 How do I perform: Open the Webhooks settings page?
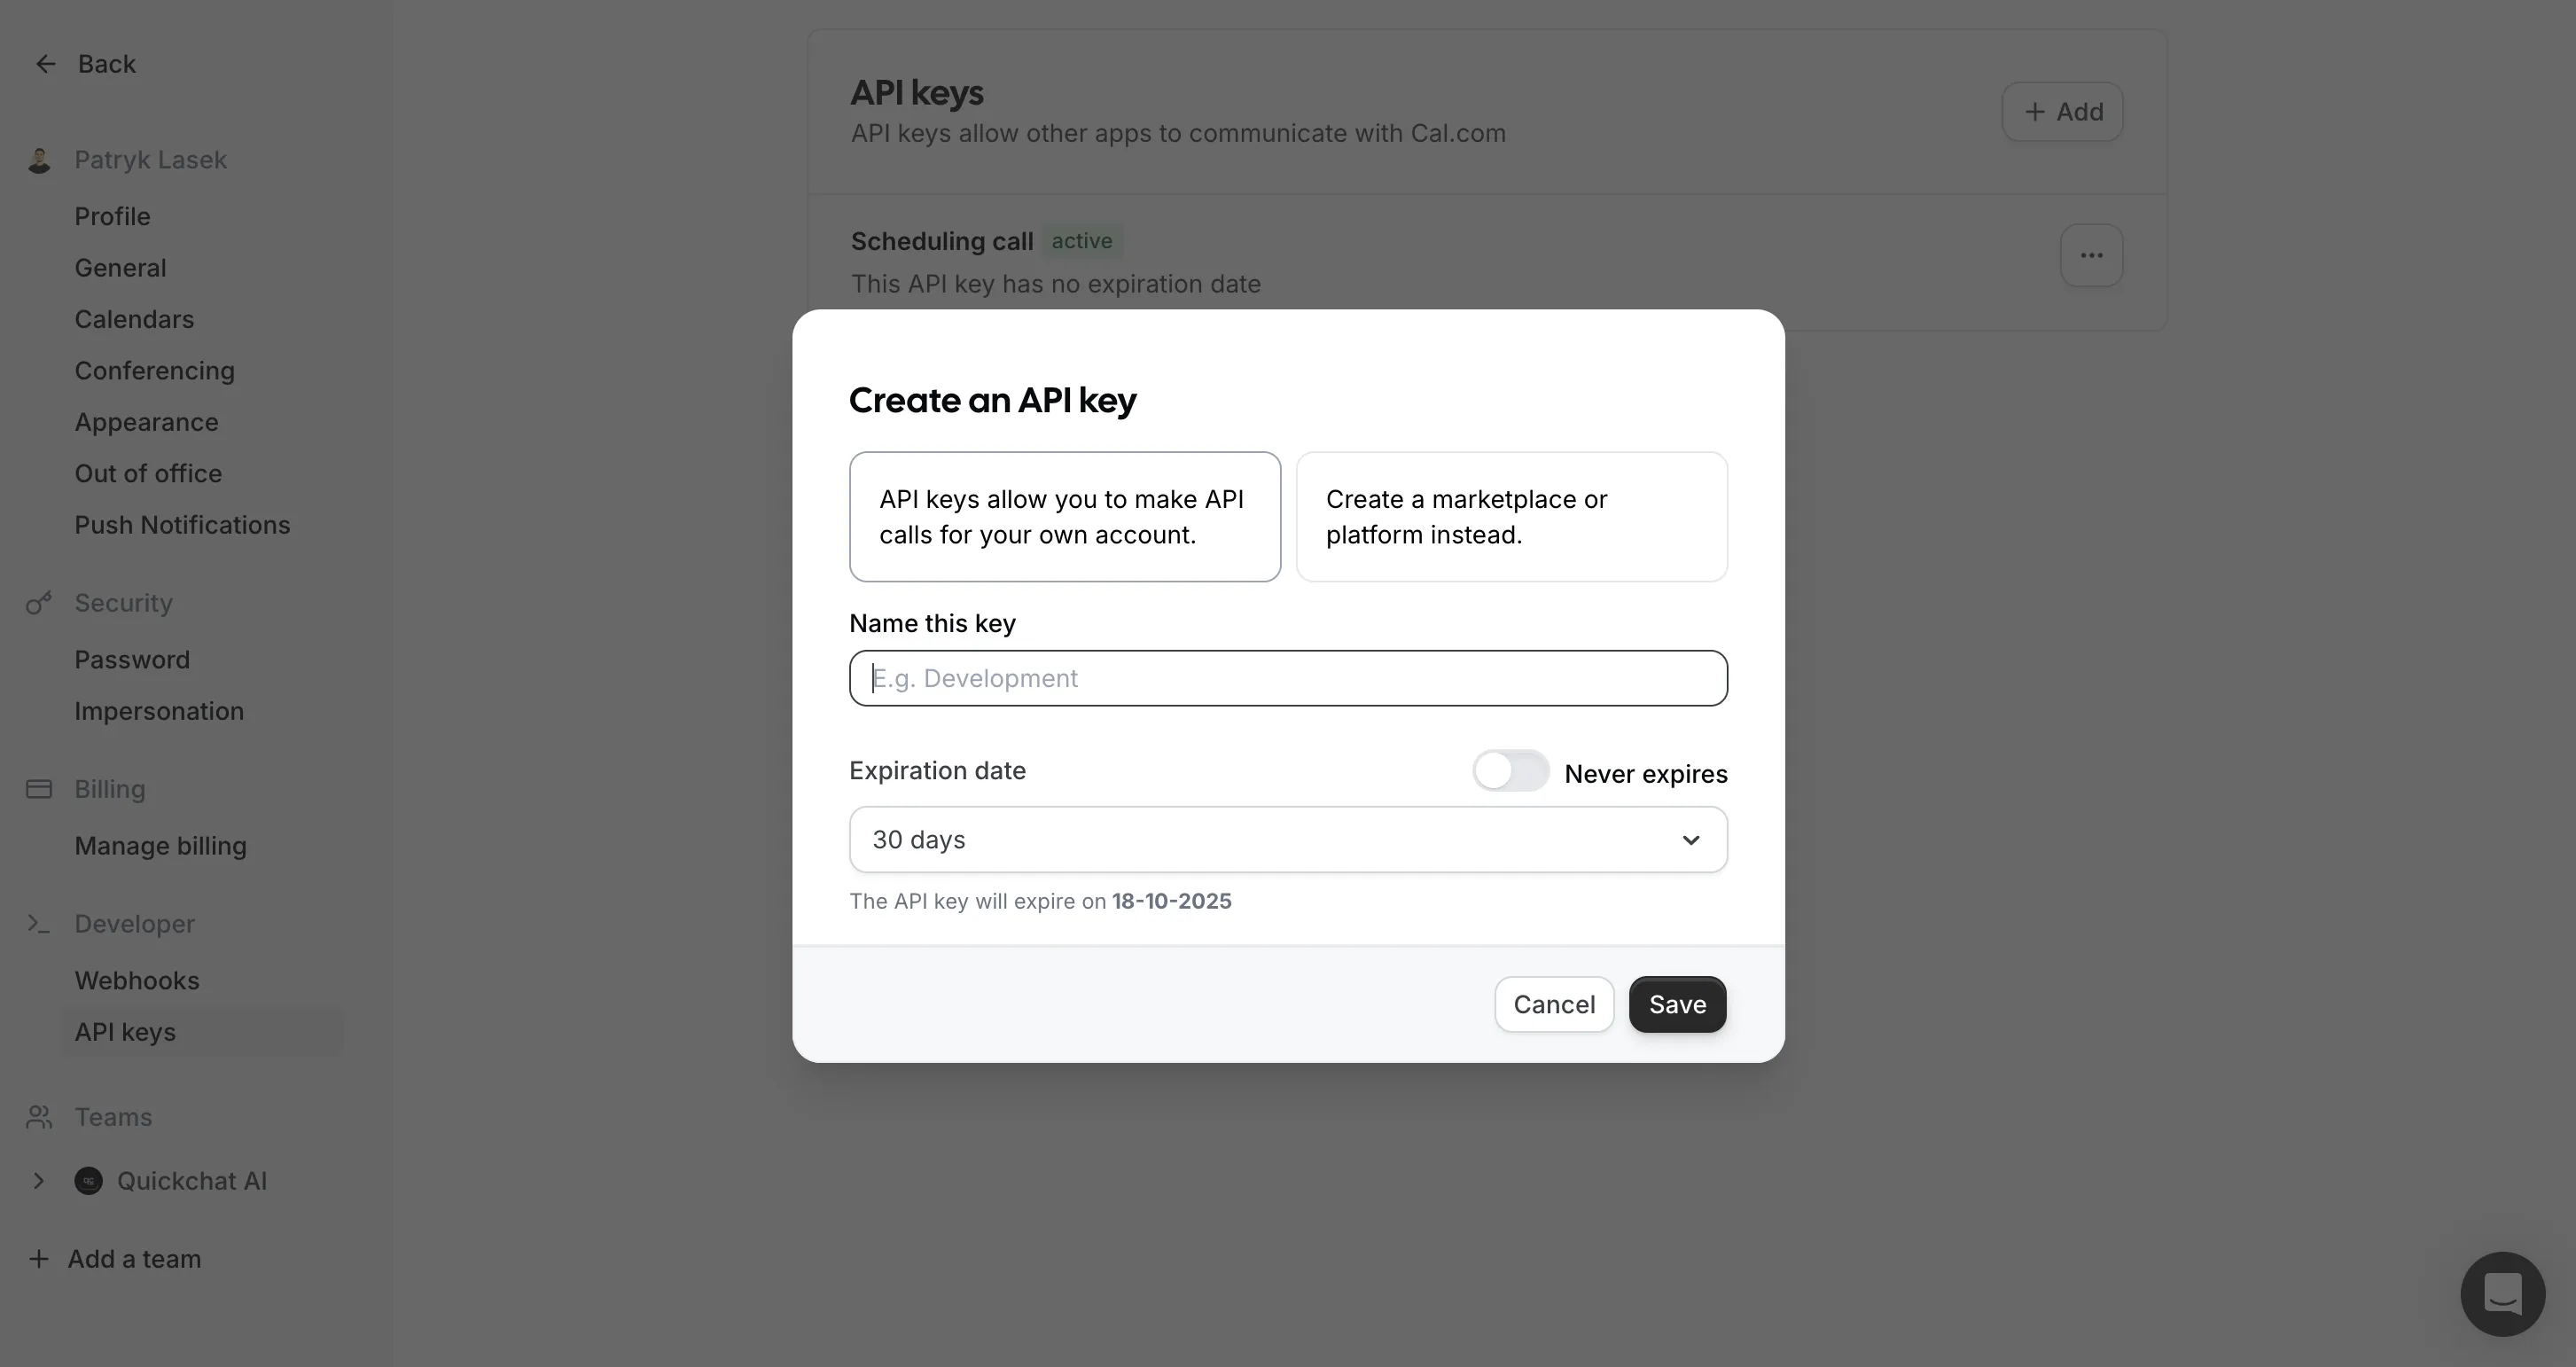tap(137, 981)
